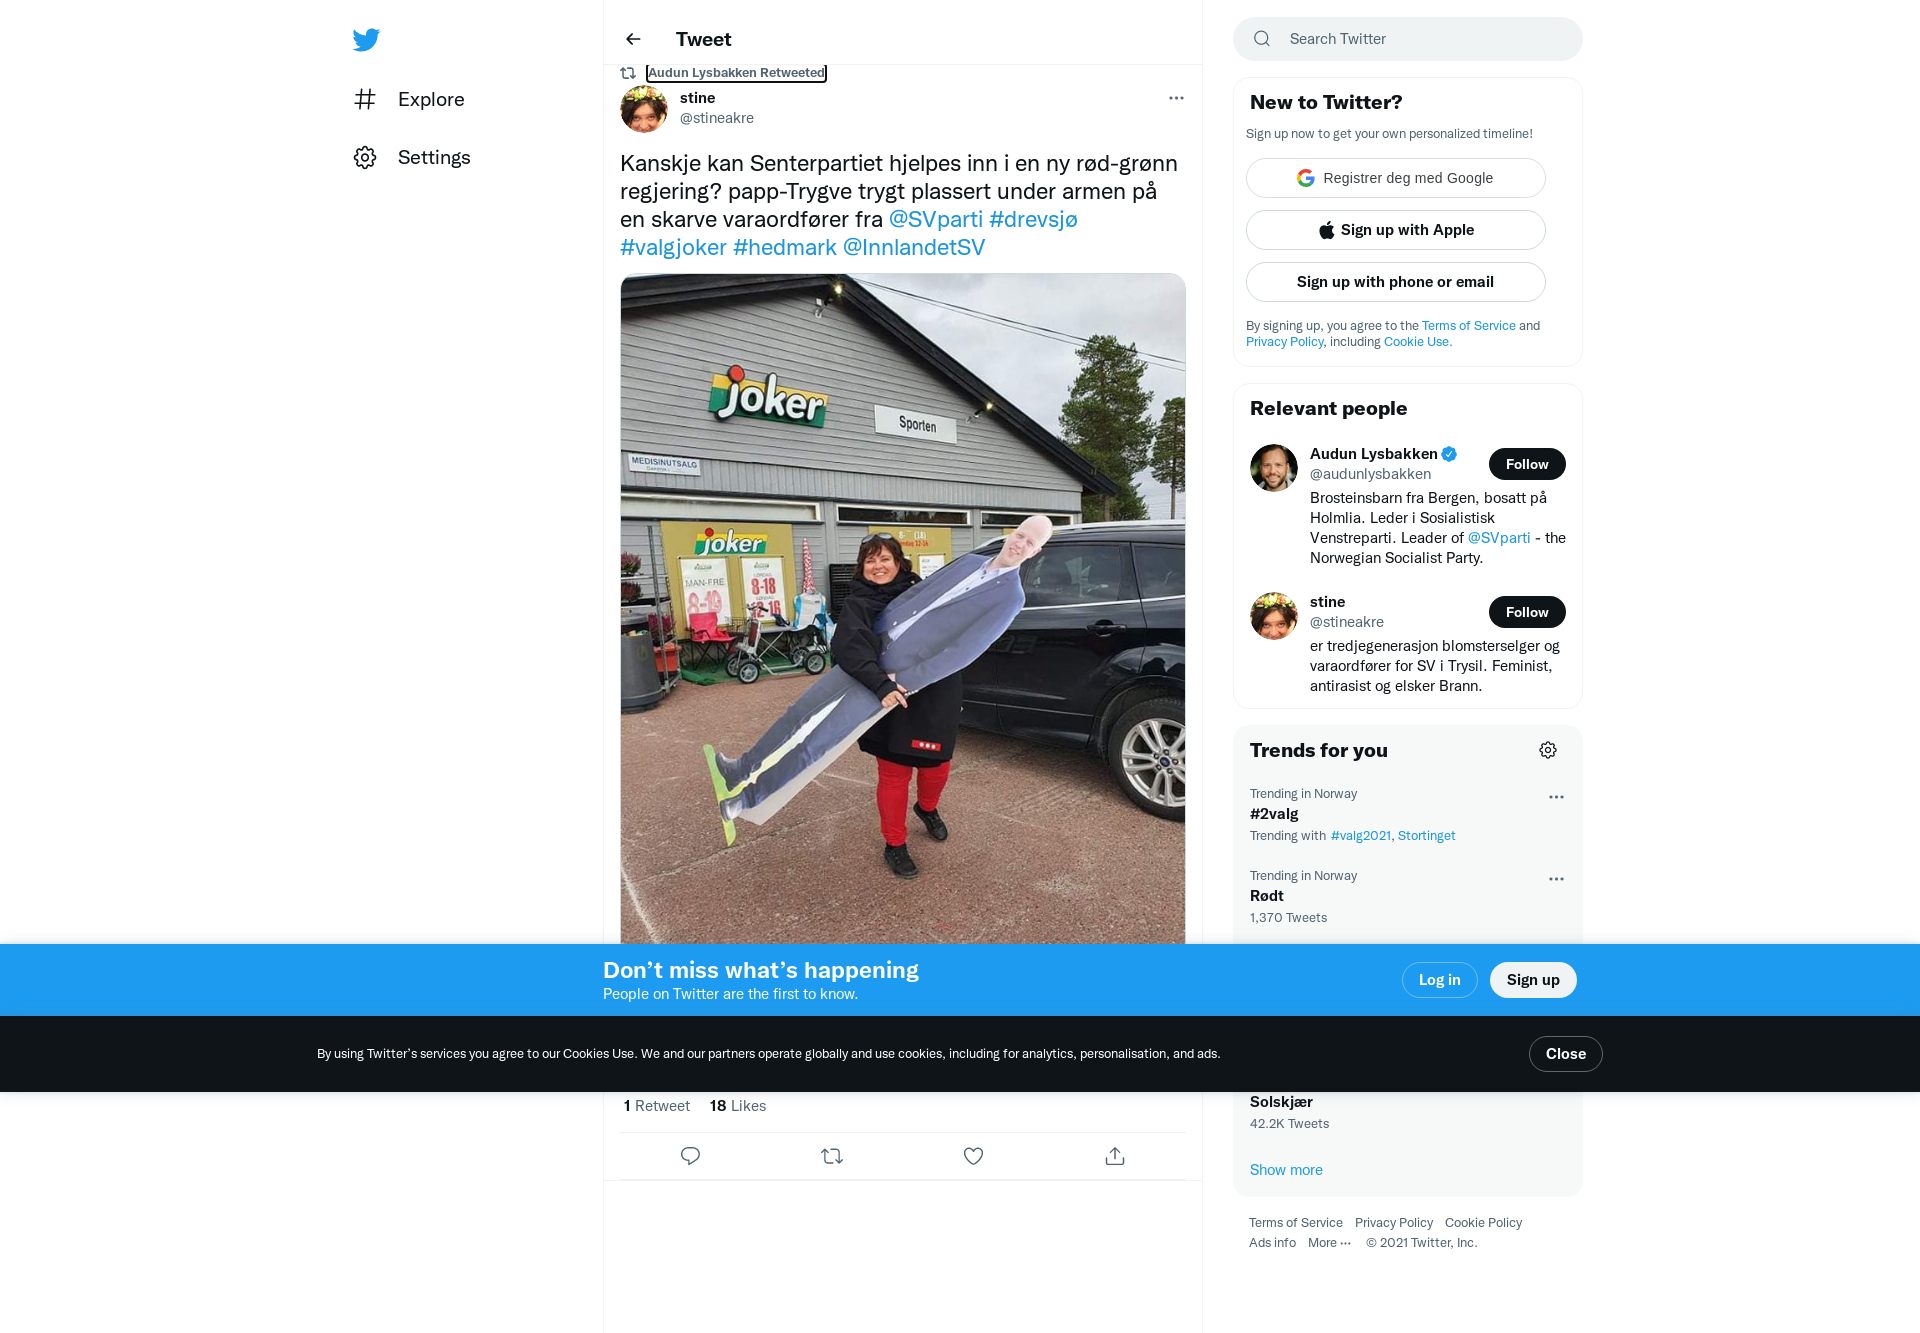The width and height of the screenshot is (1920, 1333).
Task: Open more options for Rødt trend
Action: pyautogui.click(x=1556, y=879)
